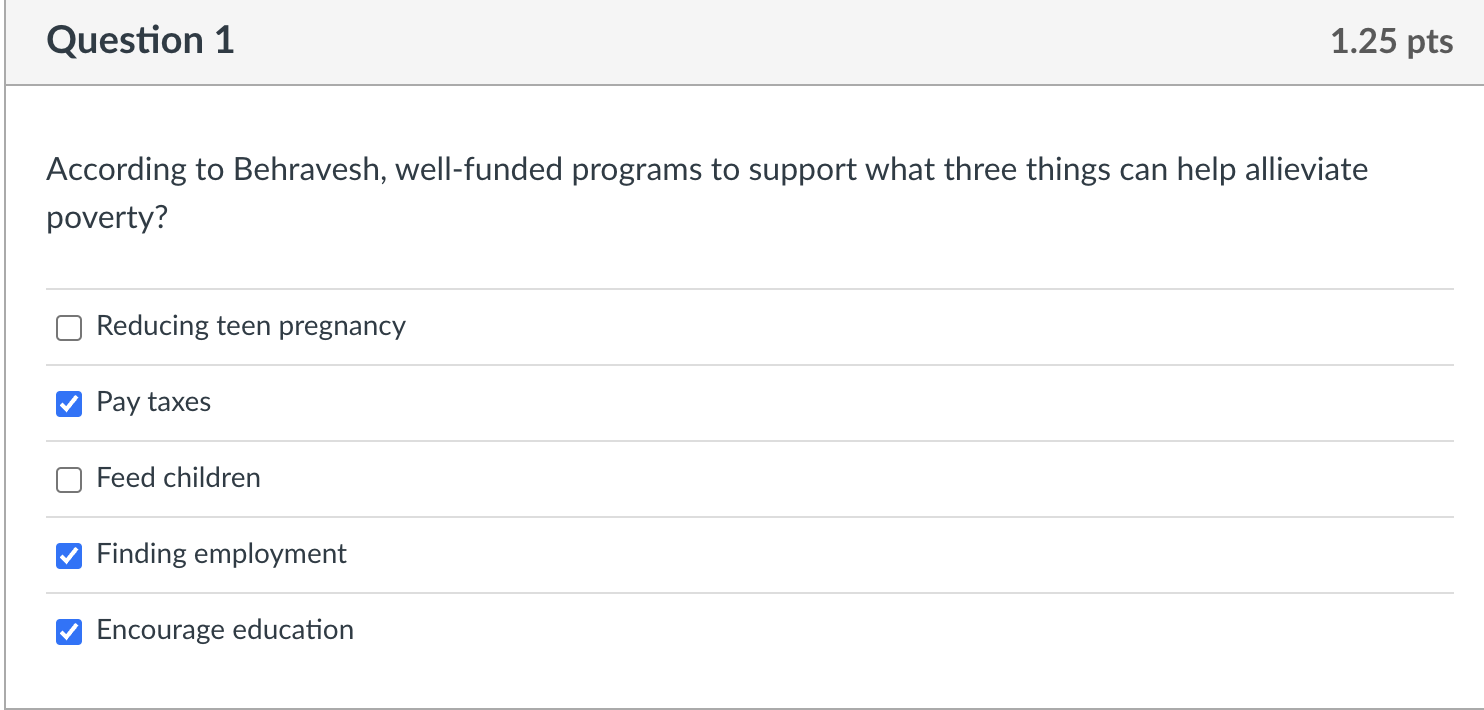Image resolution: width=1484 pixels, height=710 pixels.
Task: Click the divider below the question text
Action: click(742, 290)
